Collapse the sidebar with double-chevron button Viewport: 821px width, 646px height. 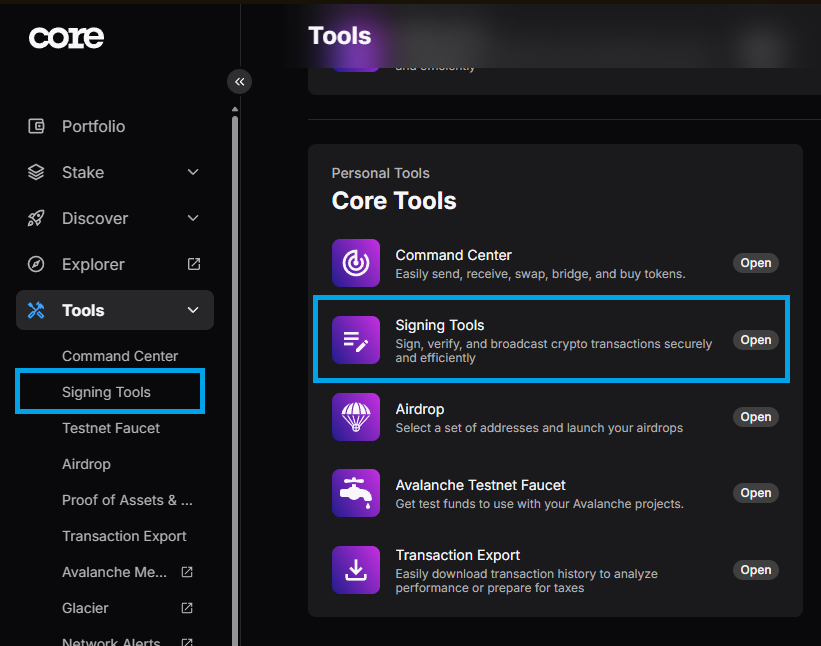pyautogui.click(x=239, y=82)
